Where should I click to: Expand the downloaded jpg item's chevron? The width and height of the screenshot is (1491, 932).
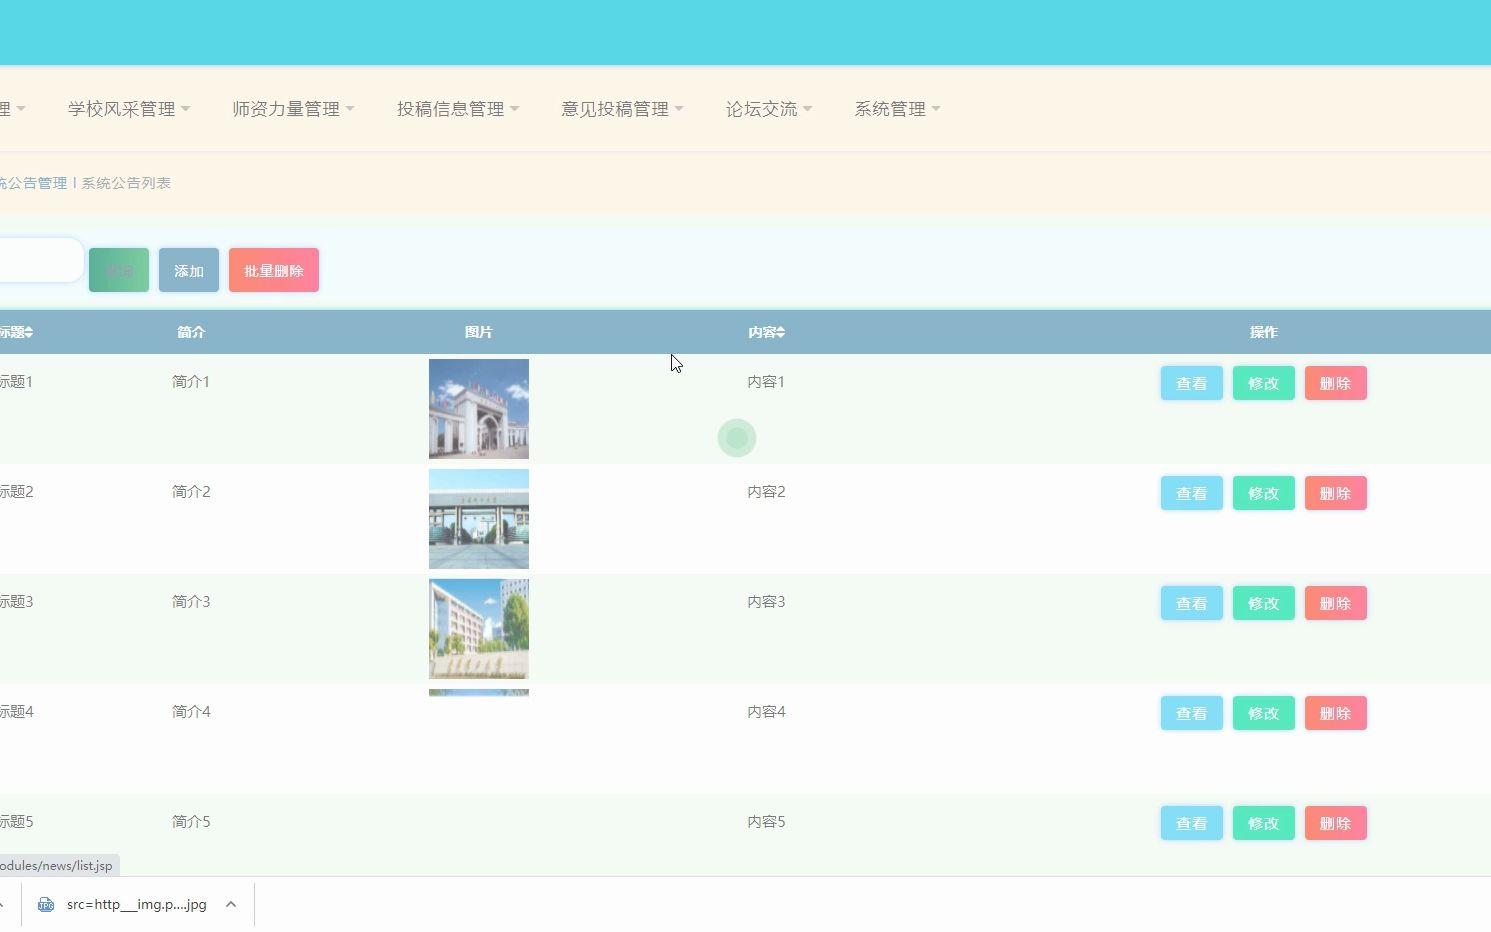coord(231,904)
